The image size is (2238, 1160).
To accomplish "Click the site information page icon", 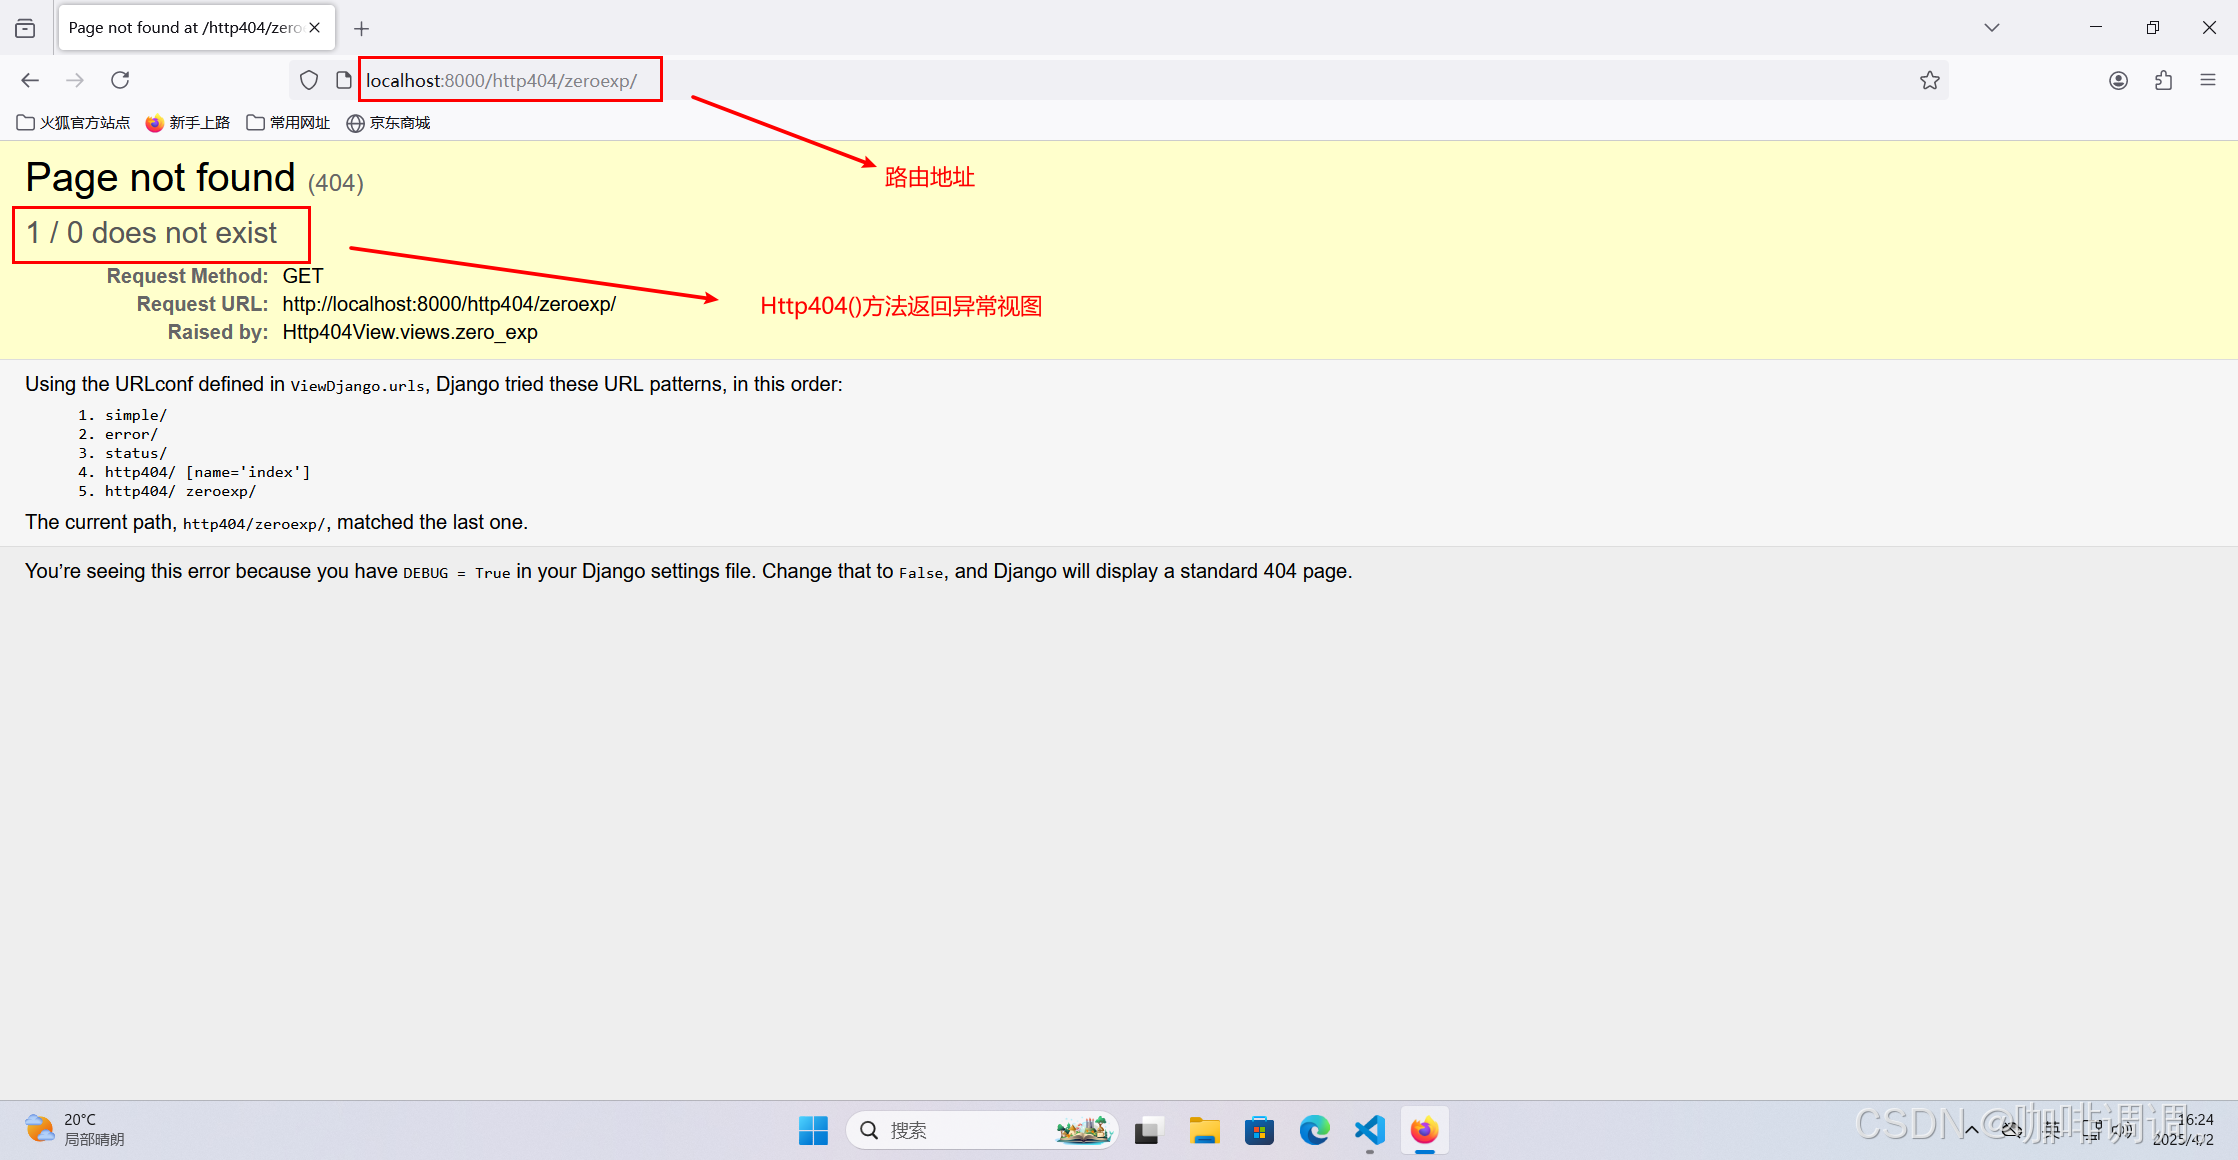I will [343, 80].
